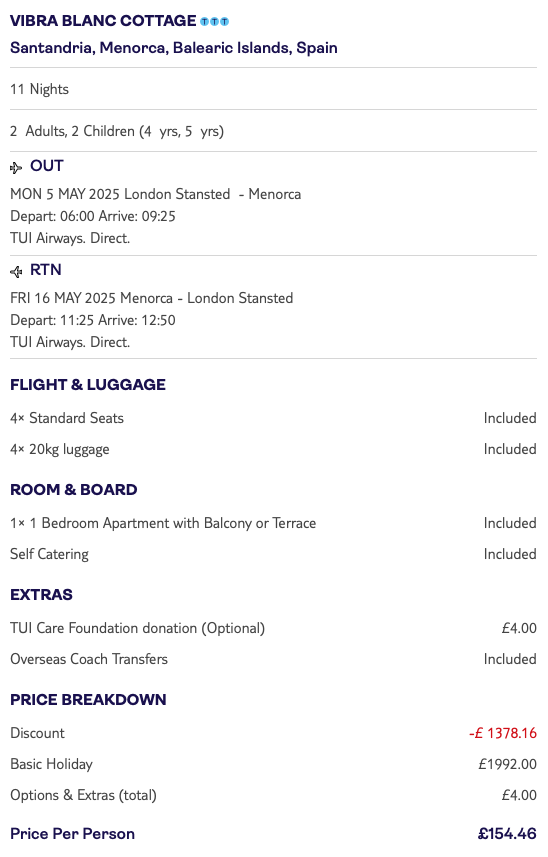Click the TUI T-rating icons beside hotel name
The height and width of the screenshot is (857, 548).
coord(214,22)
